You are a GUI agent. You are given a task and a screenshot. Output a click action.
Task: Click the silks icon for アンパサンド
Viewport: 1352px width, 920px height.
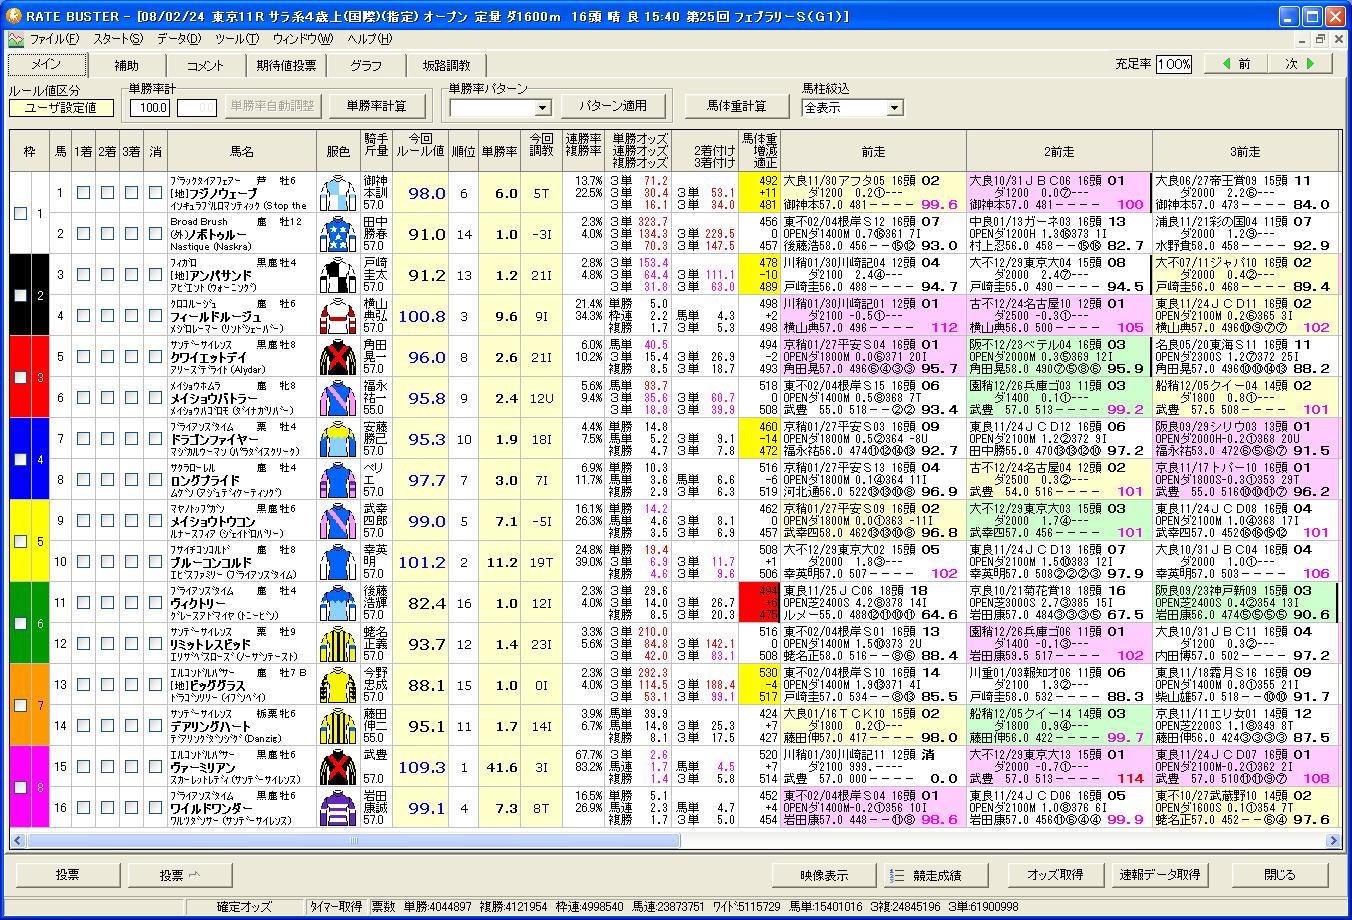[337, 275]
